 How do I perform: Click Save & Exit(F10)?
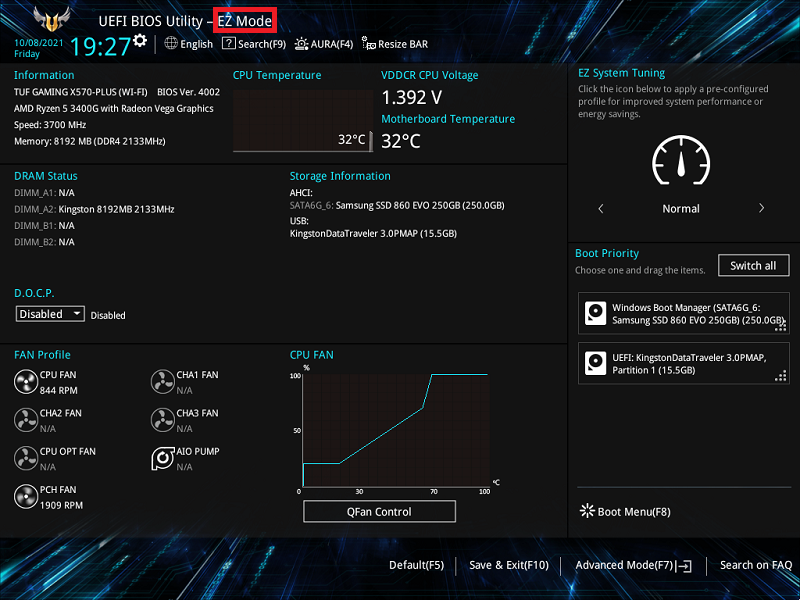coord(509,565)
